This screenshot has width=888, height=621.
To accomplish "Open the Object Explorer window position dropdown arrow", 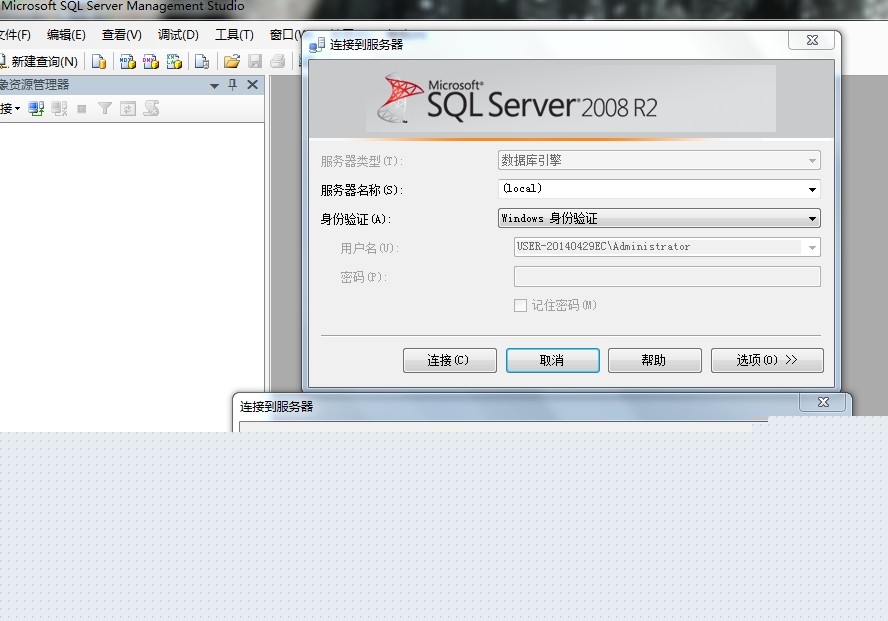I will coord(214,86).
